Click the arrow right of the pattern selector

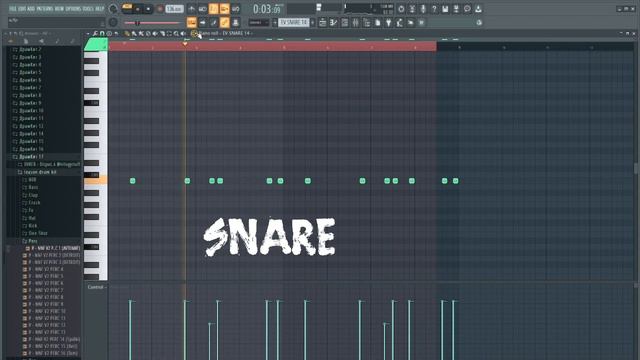point(313,22)
